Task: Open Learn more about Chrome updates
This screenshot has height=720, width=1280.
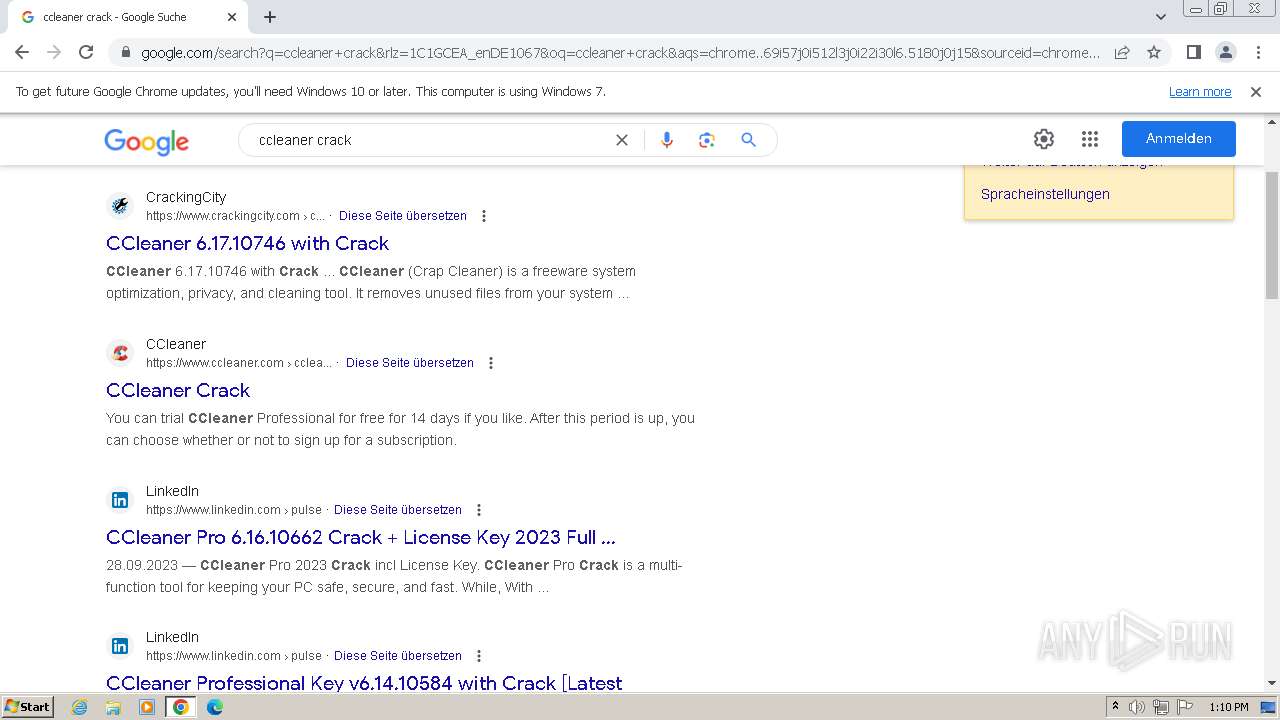Action: [x=1200, y=92]
